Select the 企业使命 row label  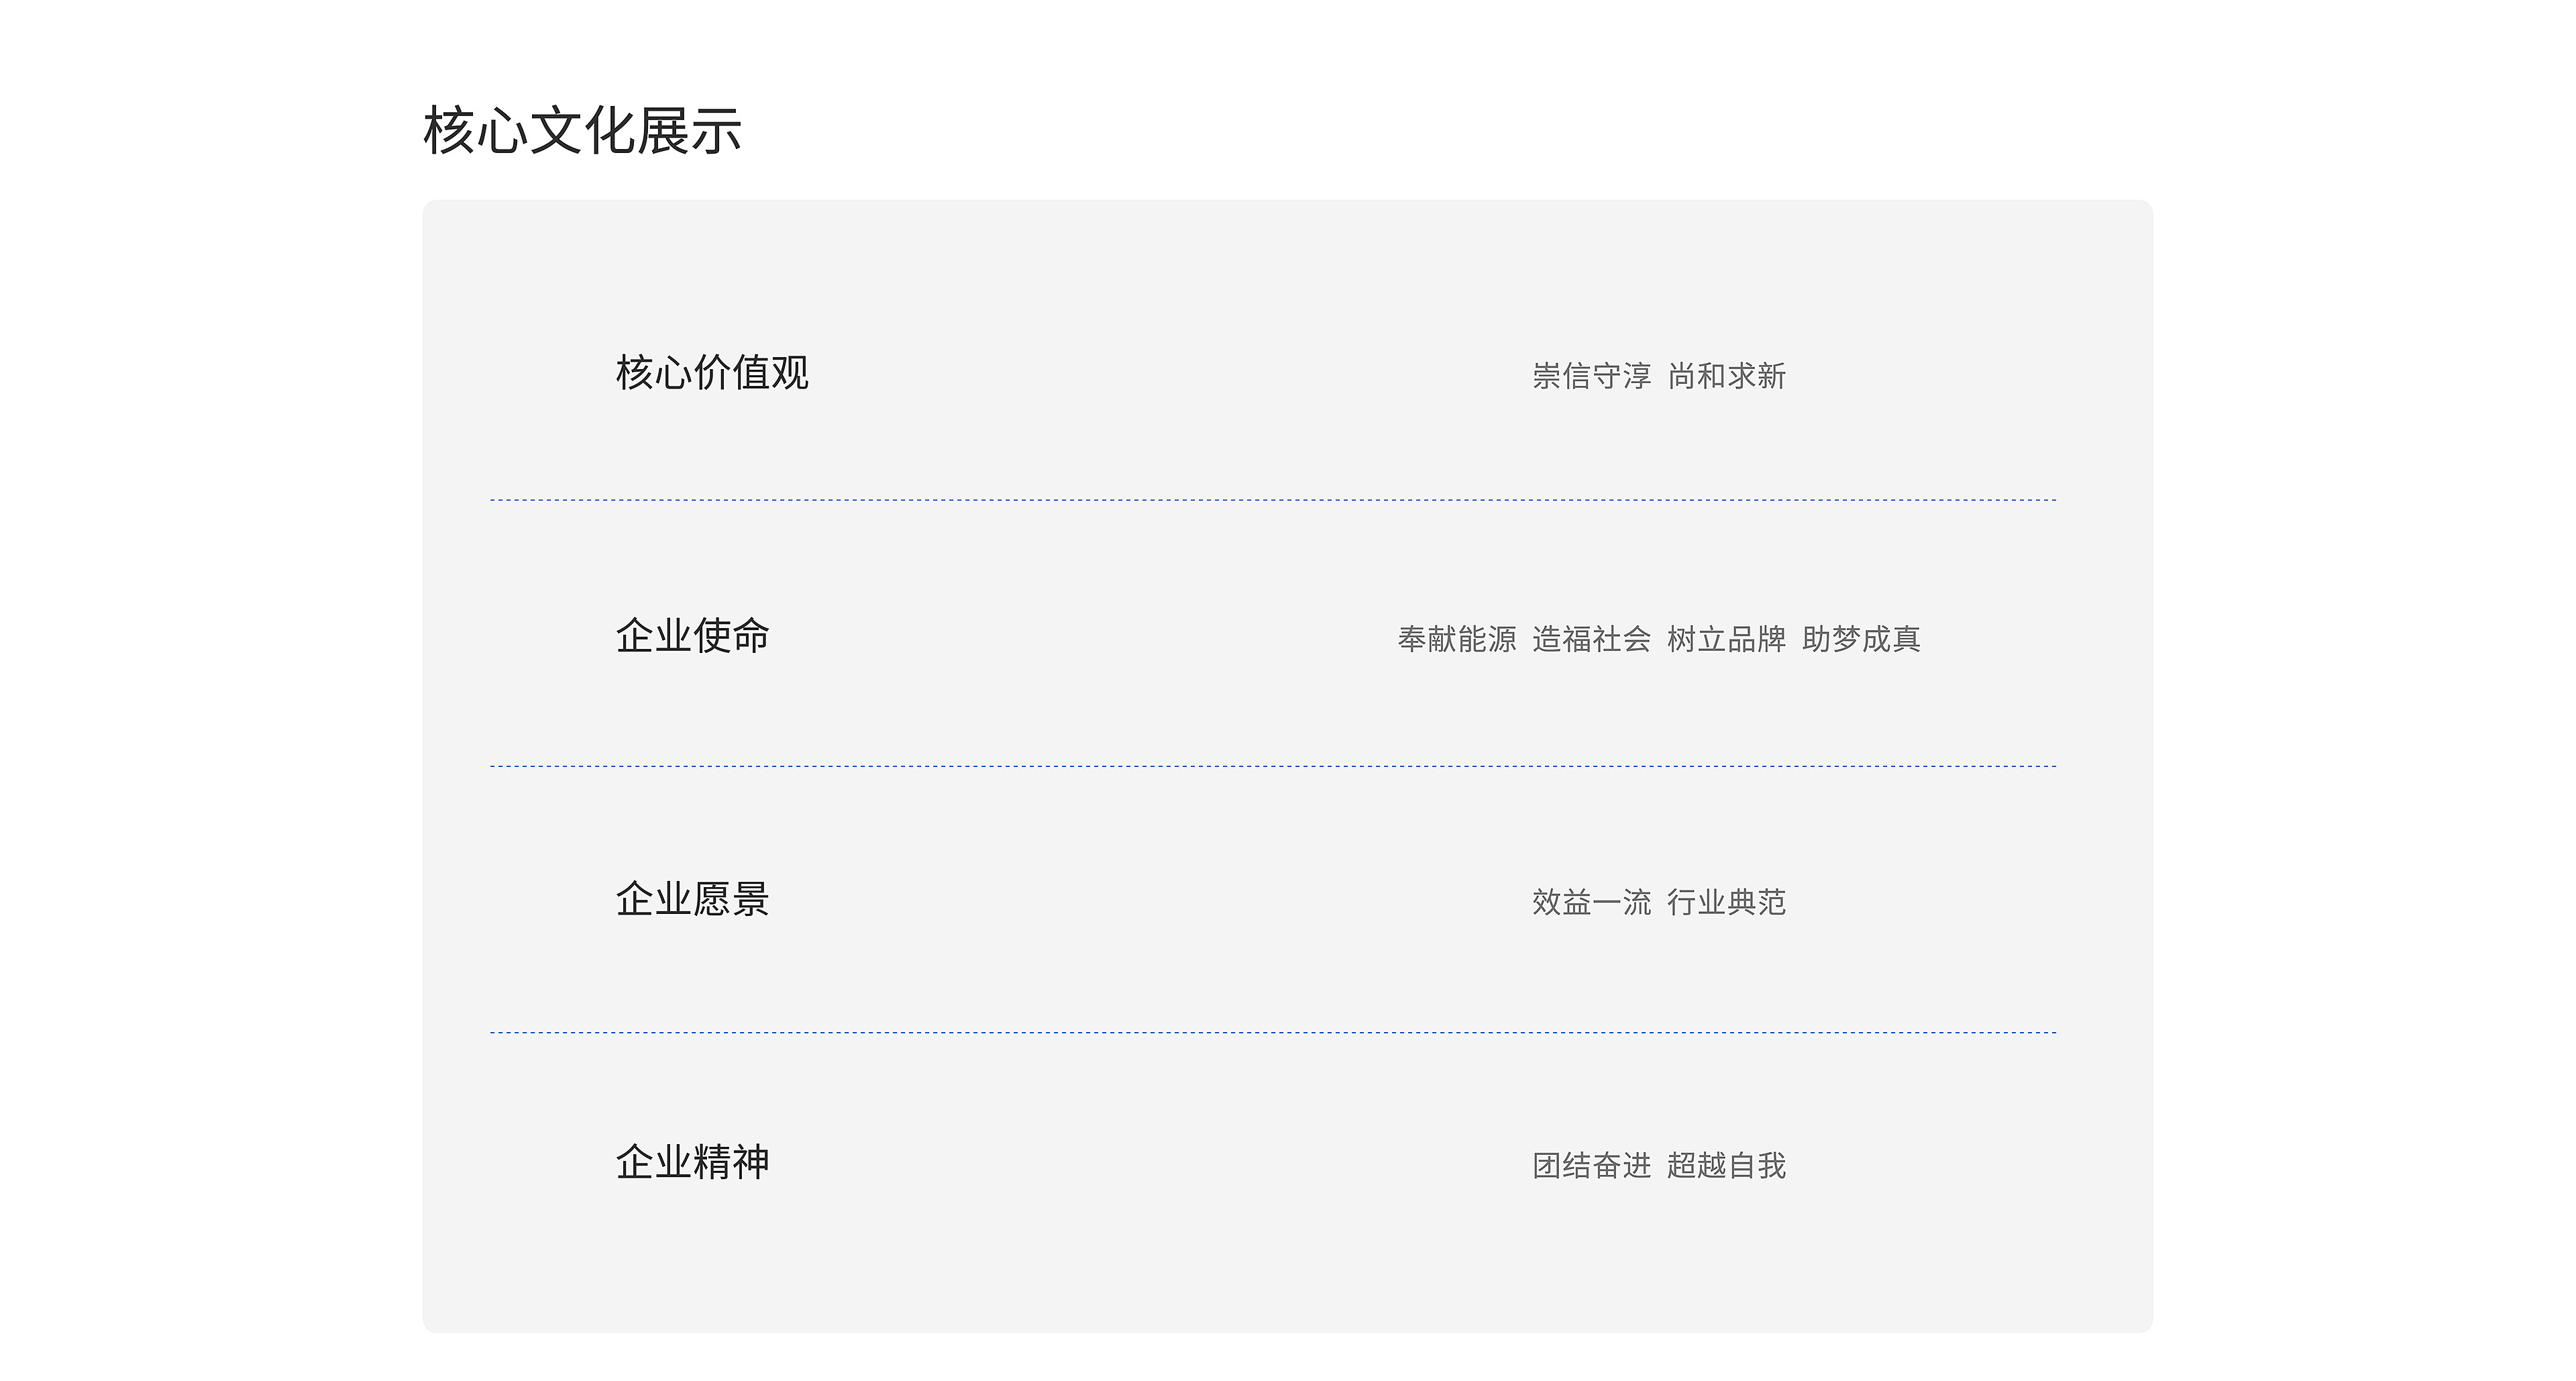[692, 636]
